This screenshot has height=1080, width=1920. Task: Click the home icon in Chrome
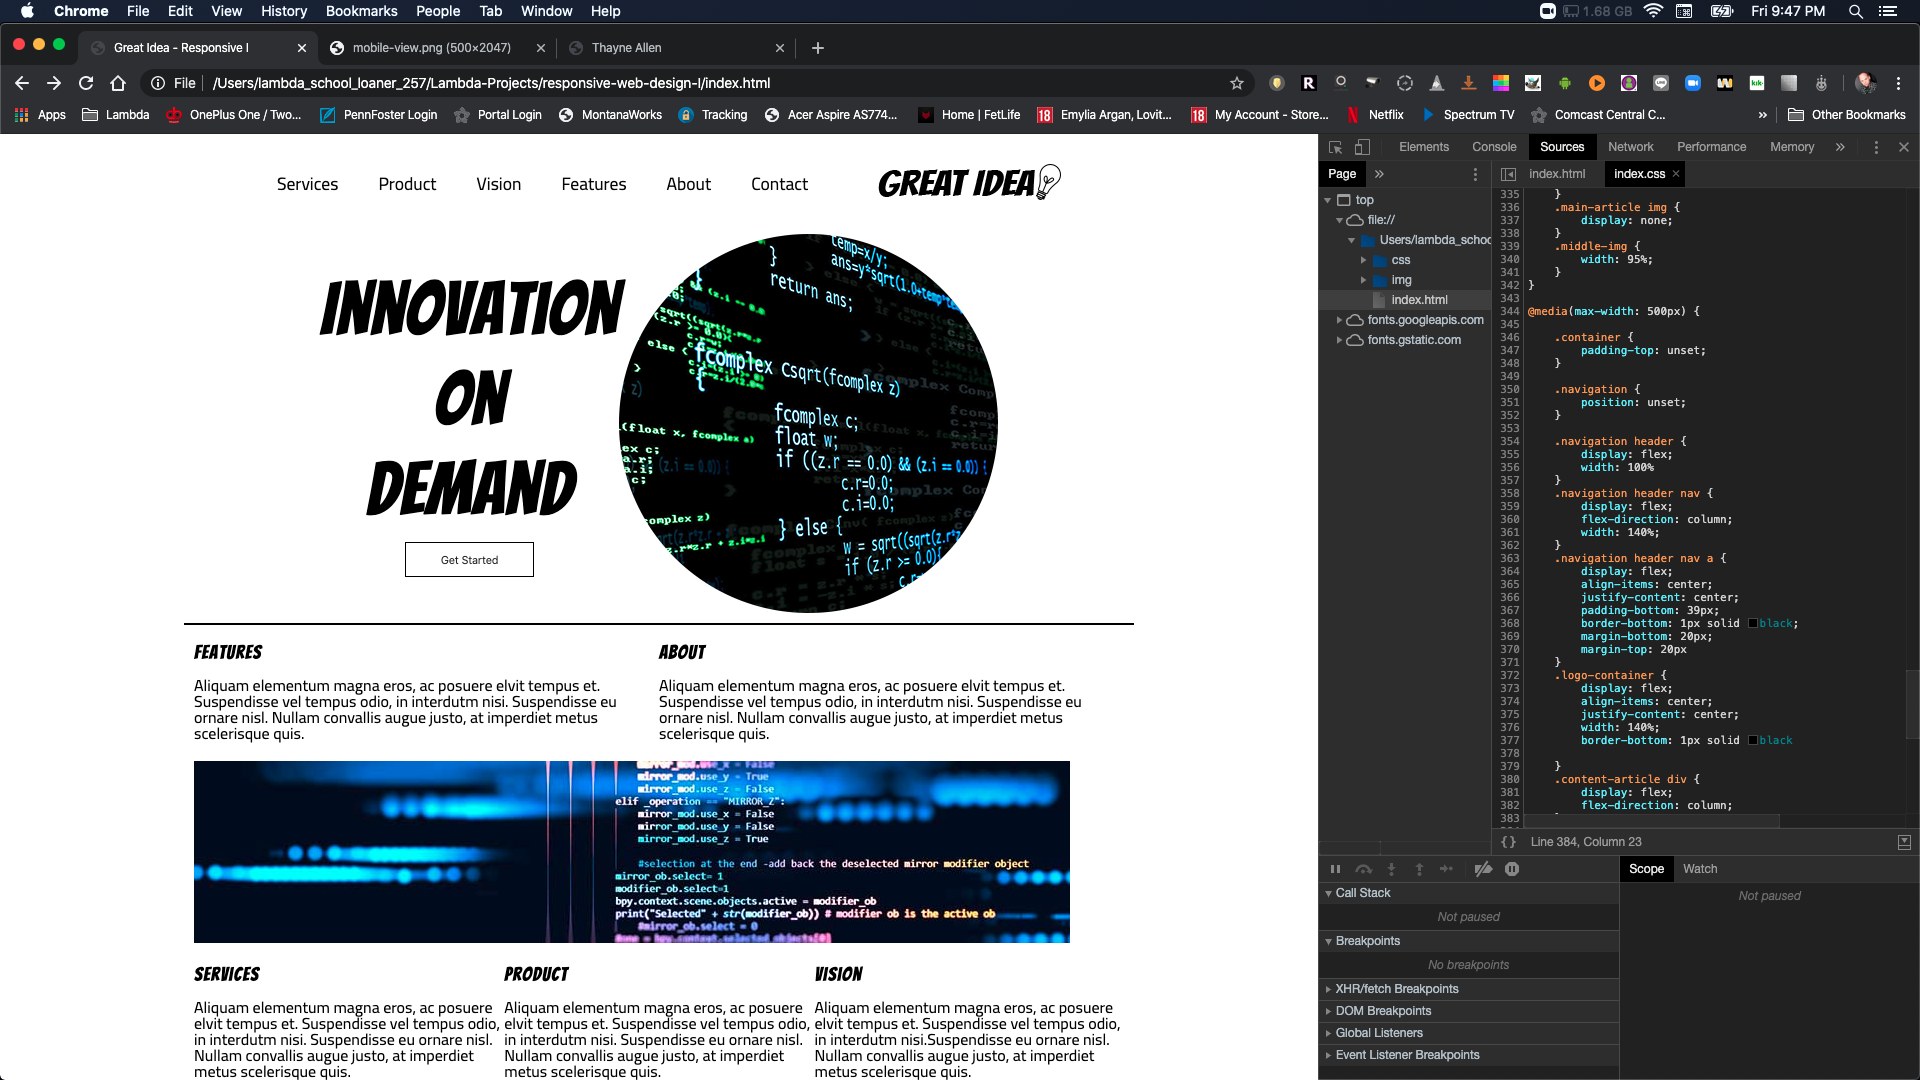point(118,83)
